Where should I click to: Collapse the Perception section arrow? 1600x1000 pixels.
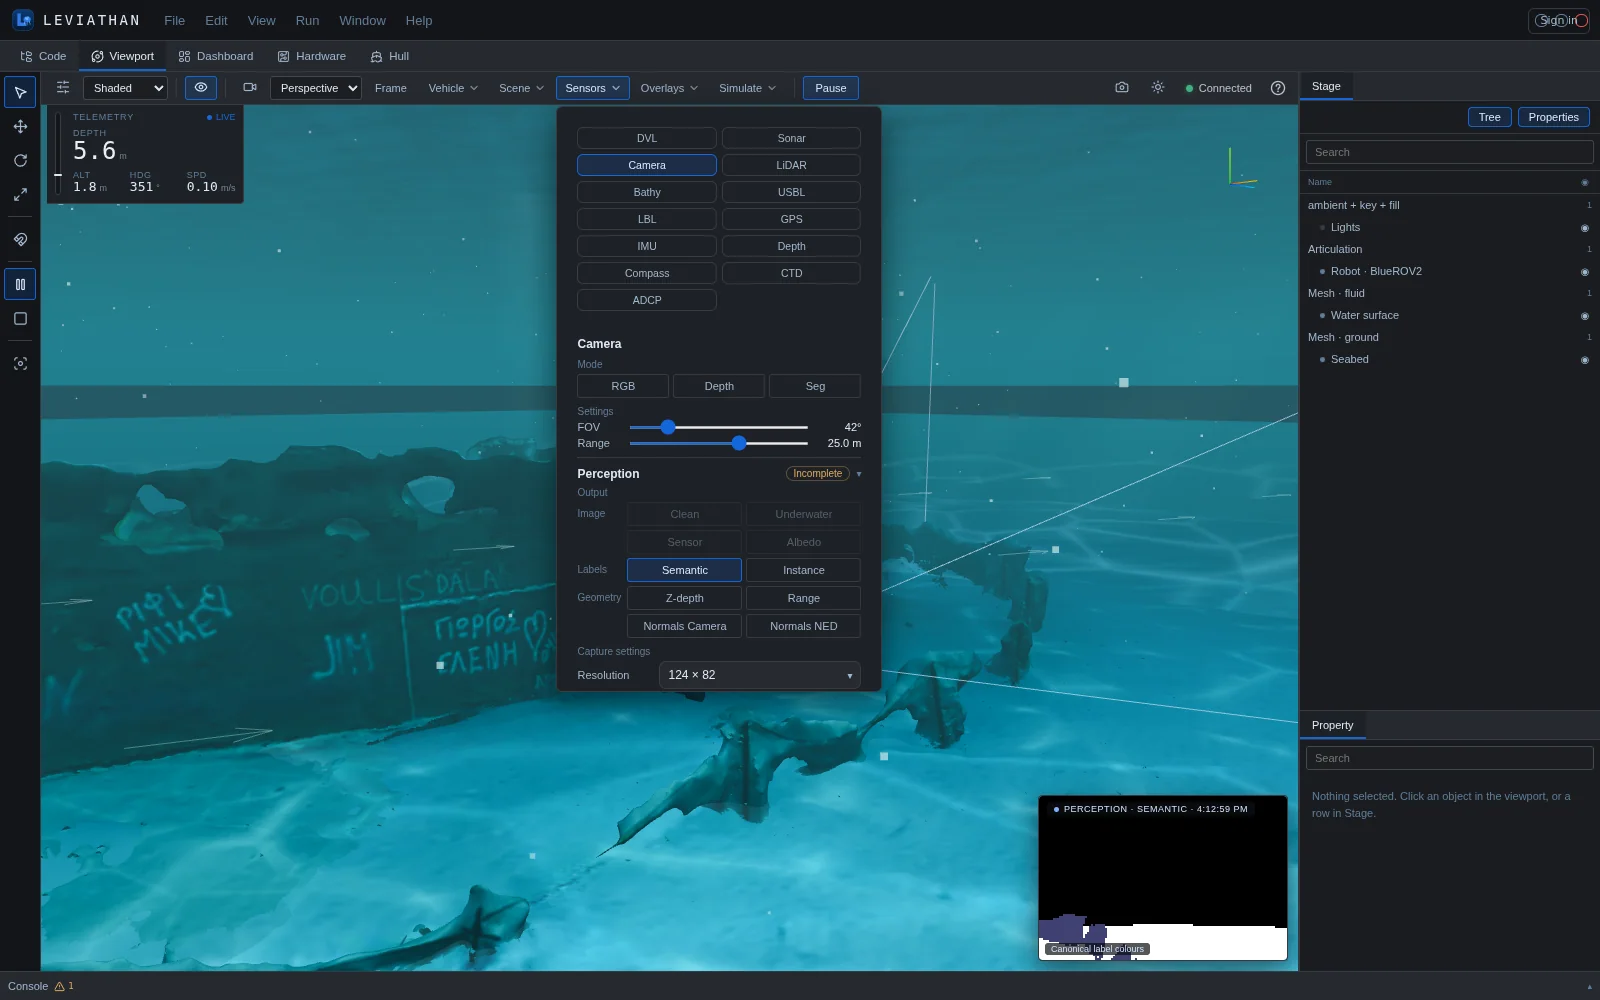[859, 474]
